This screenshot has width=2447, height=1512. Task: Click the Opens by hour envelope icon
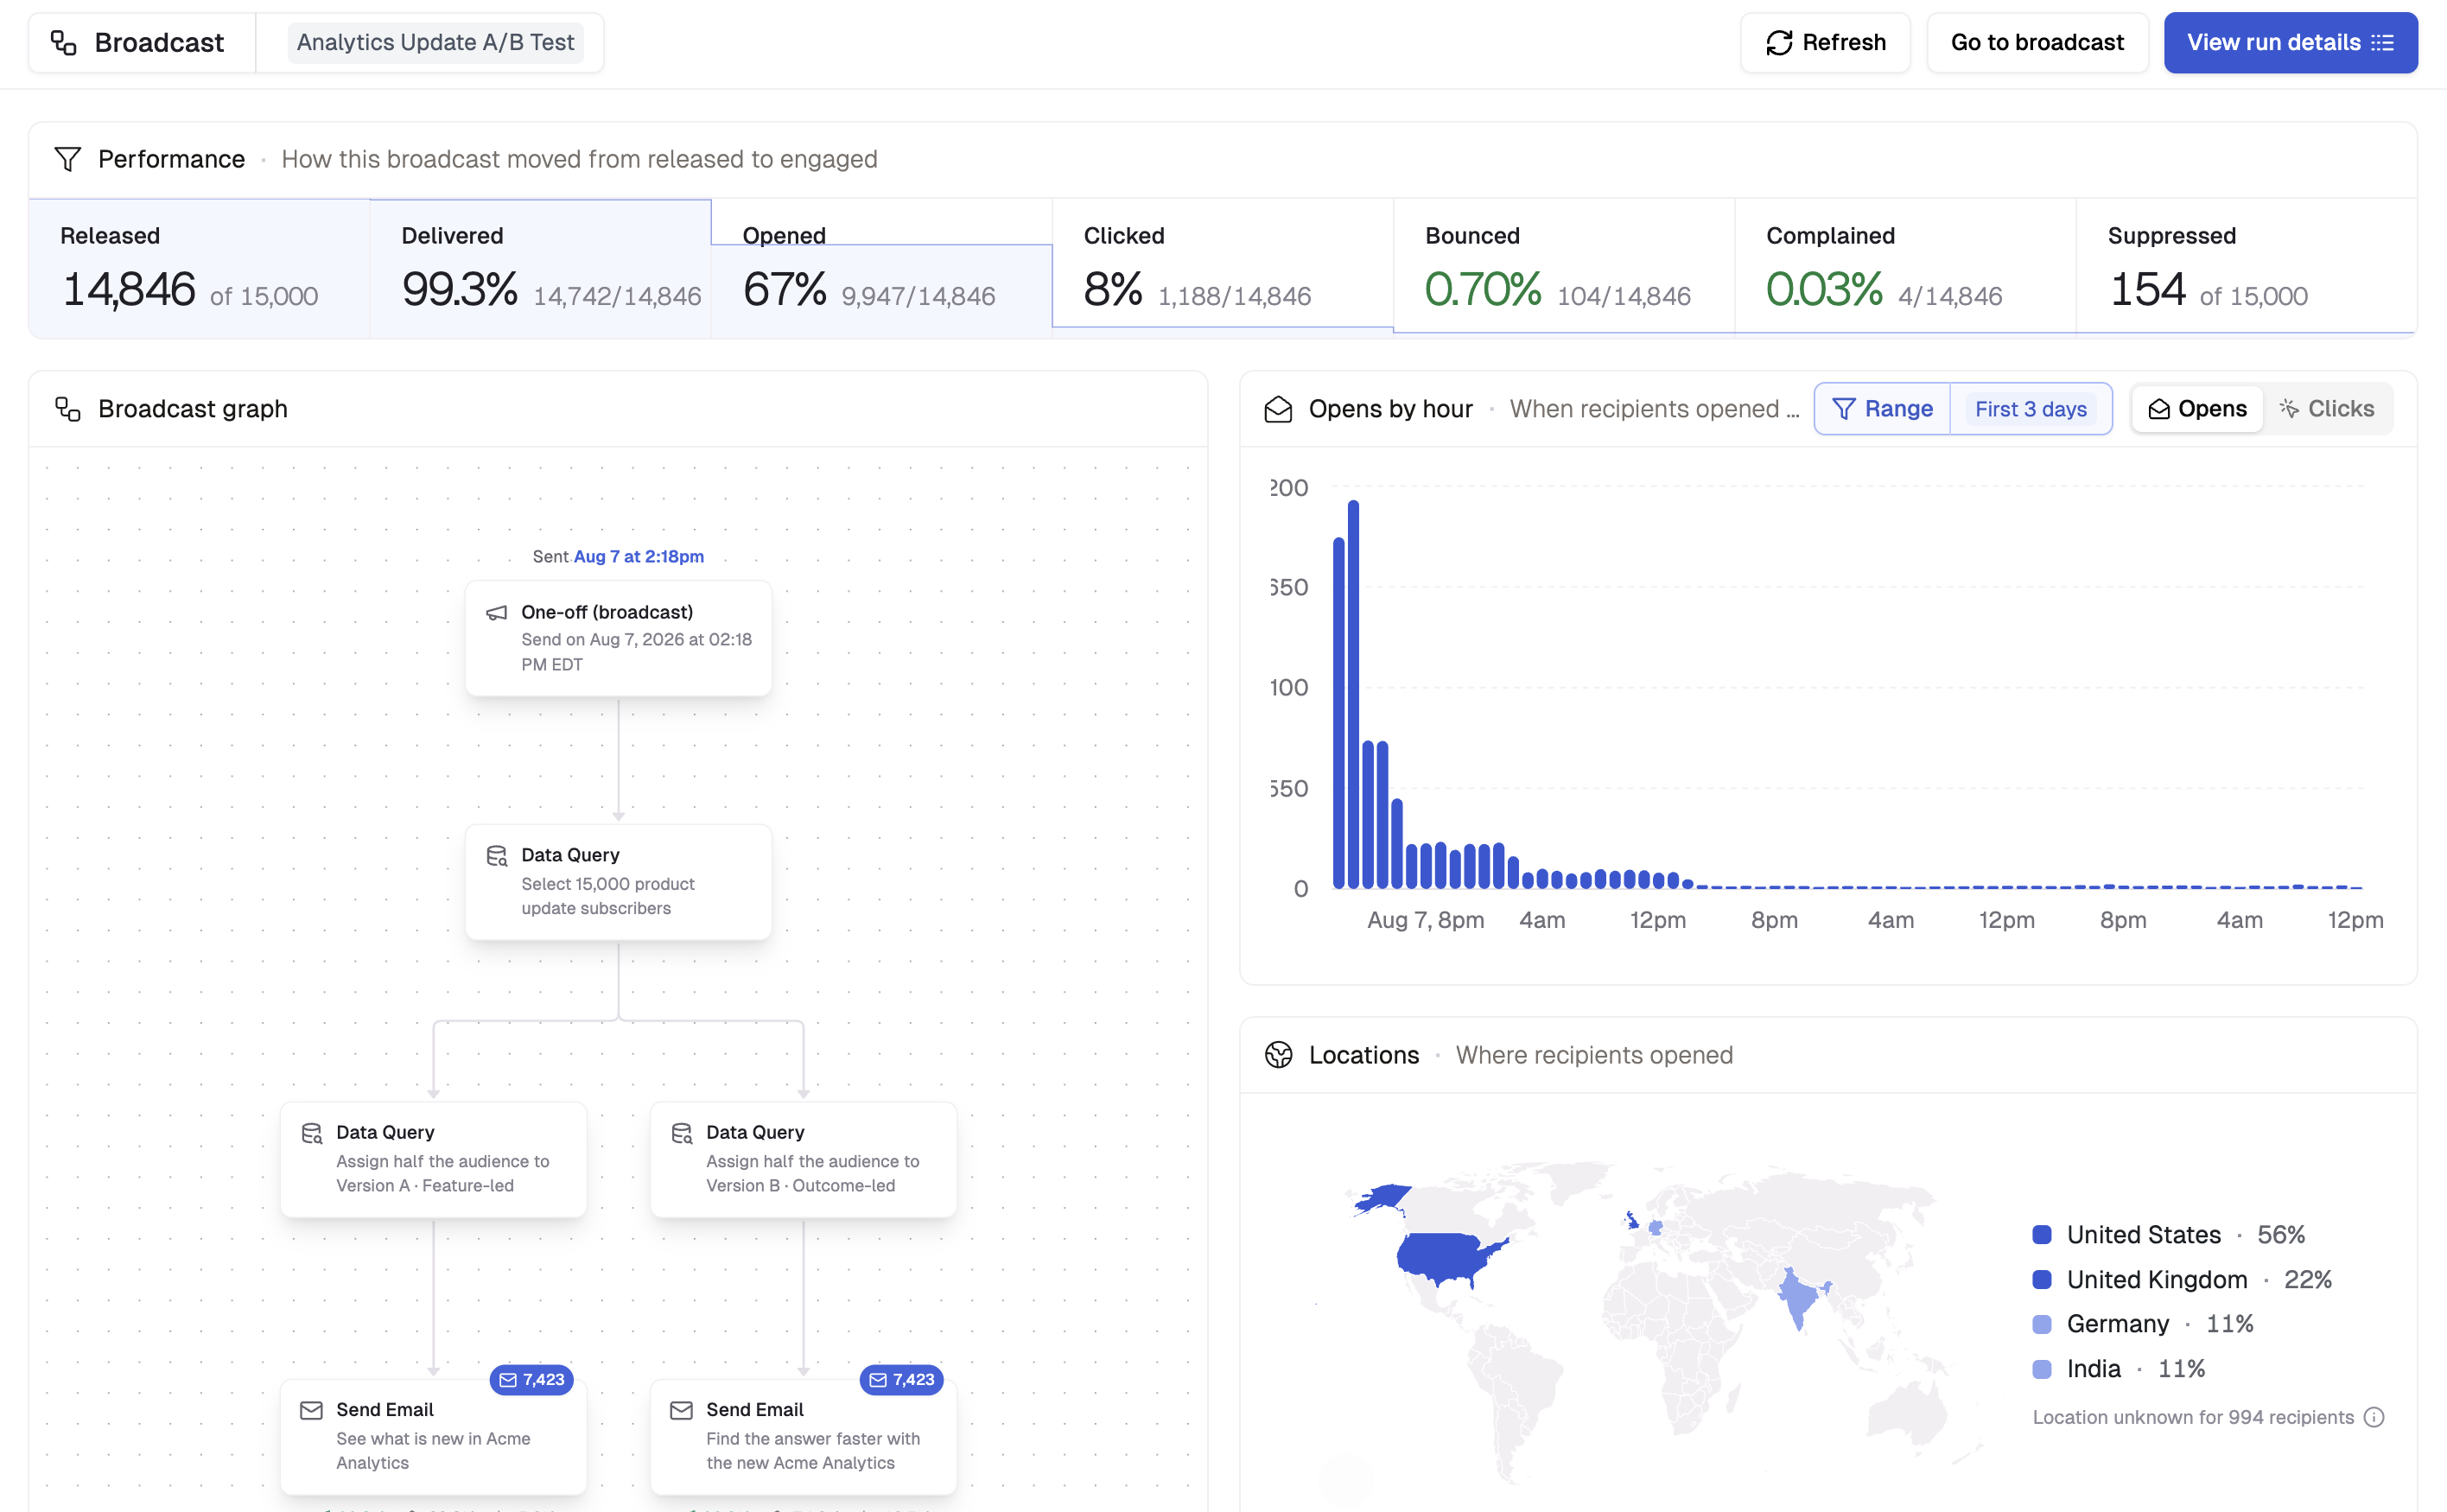pyautogui.click(x=1278, y=409)
